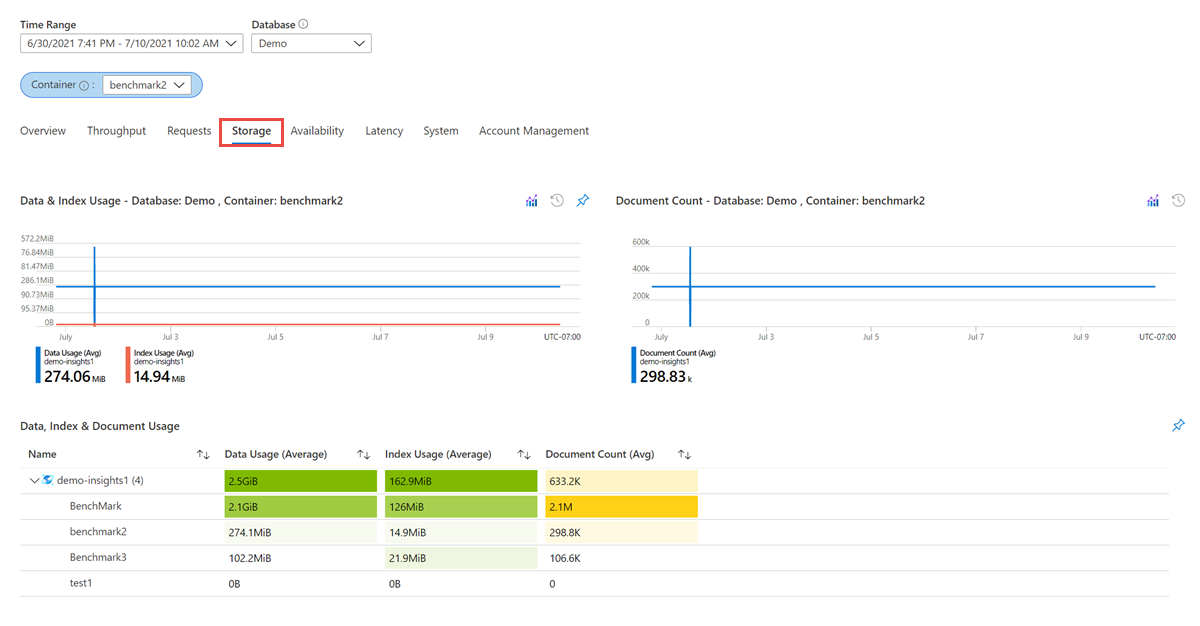Click the BenchMark Document Count yellow cell
The width and height of the screenshot is (1200, 626).
[621, 507]
